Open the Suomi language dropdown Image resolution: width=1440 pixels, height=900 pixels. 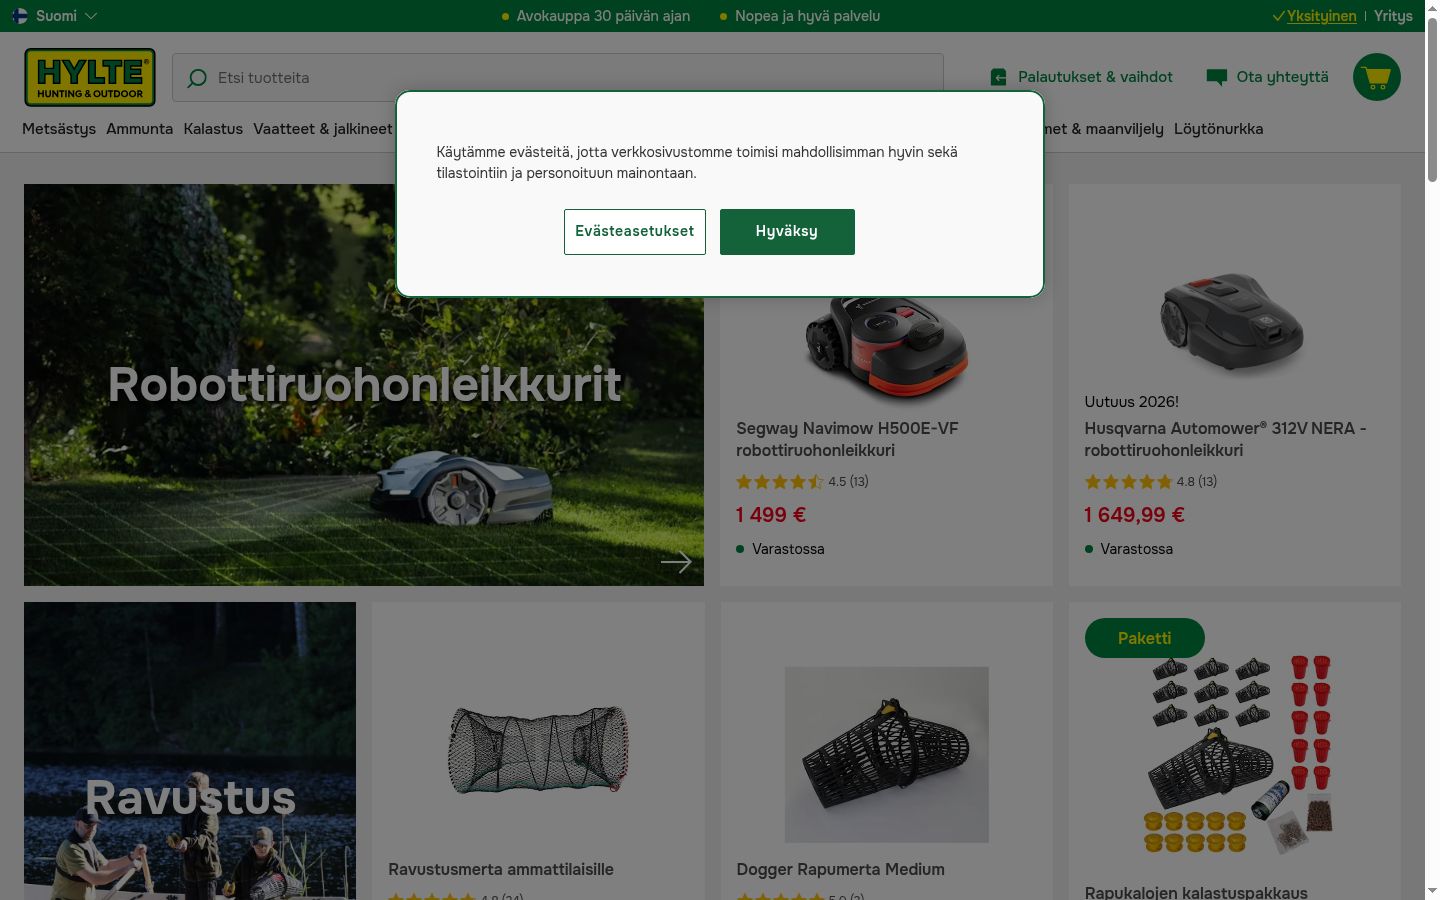click(x=55, y=16)
